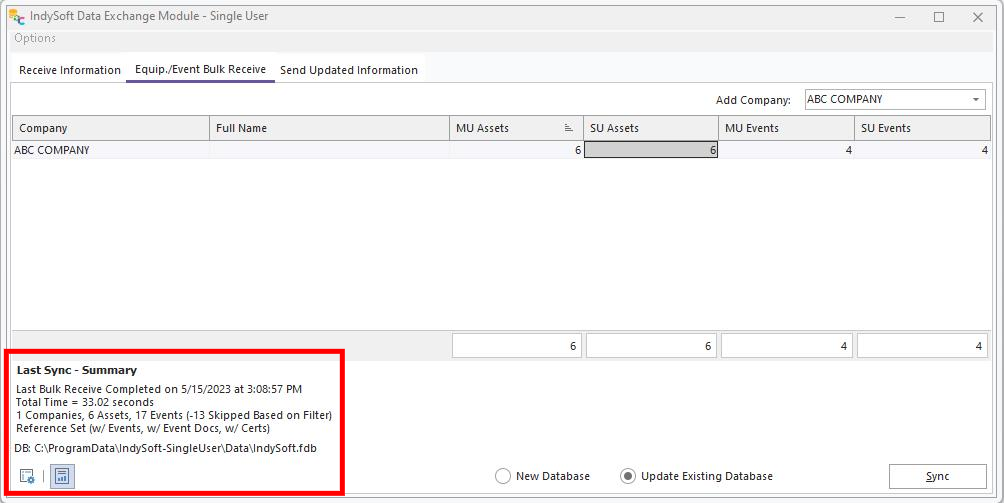1004x503 pixels.
Task: Switch to Receive Information tab
Action: click(70, 70)
